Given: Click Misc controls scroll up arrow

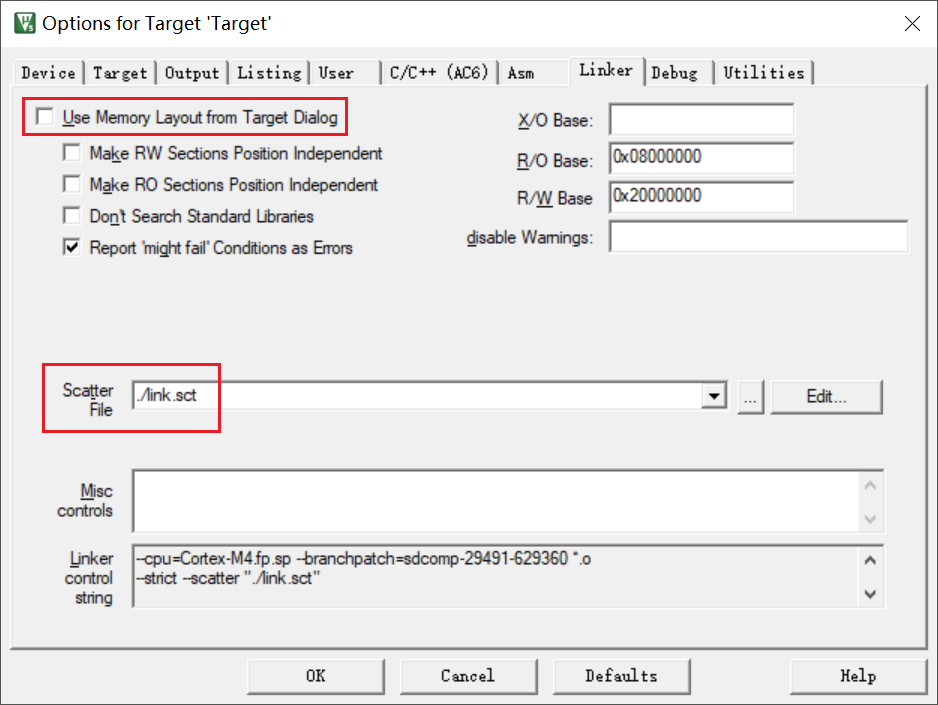Looking at the screenshot, I should pos(870,486).
